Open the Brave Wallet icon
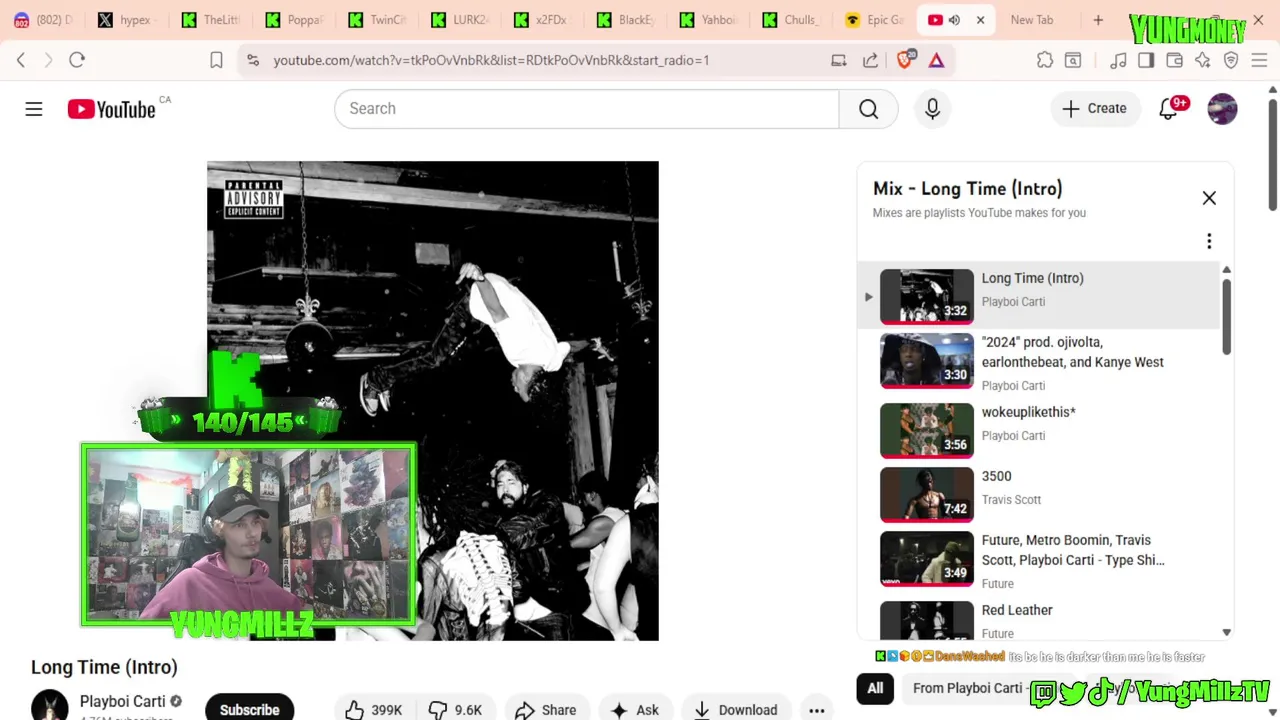This screenshot has width=1280, height=720. (x=1175, y=60)
